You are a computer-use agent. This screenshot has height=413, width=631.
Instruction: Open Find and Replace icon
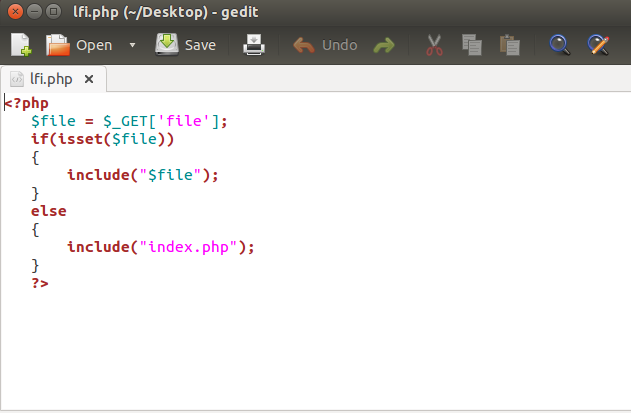(x=598, y=45)
